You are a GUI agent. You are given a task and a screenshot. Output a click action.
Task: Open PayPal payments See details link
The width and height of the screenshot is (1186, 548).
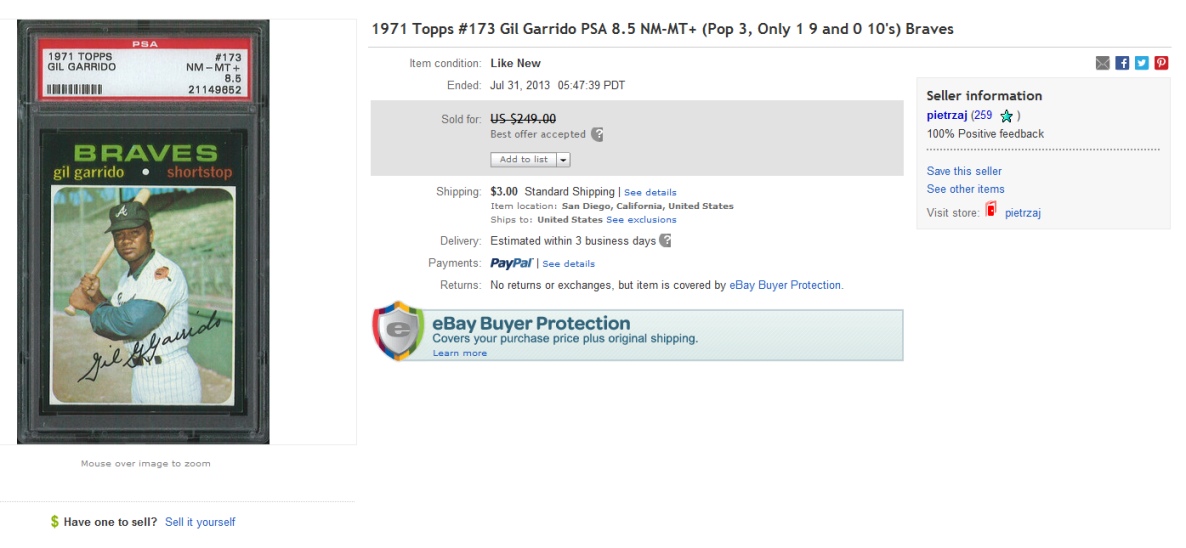[x=568, y=264]
